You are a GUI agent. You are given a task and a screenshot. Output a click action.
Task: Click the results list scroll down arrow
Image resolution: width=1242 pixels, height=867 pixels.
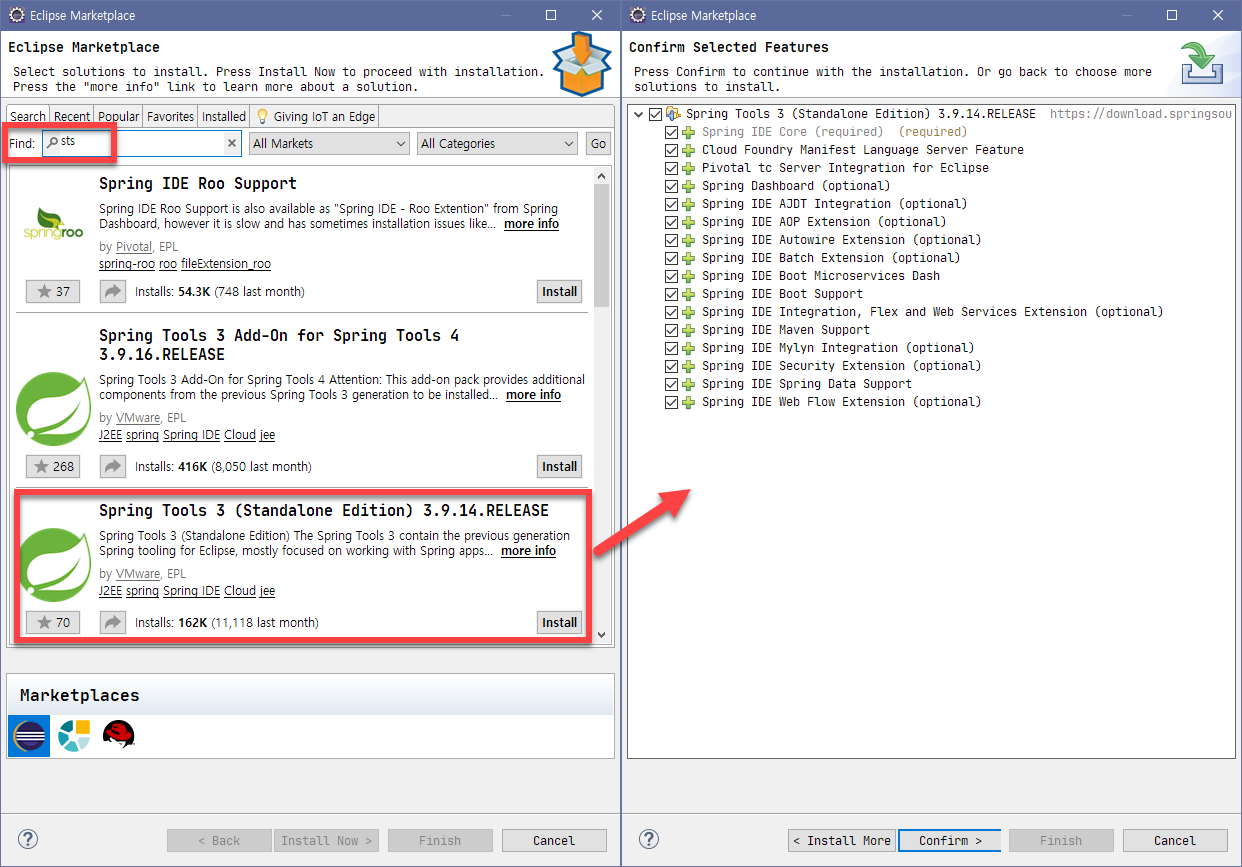point(601,634)
